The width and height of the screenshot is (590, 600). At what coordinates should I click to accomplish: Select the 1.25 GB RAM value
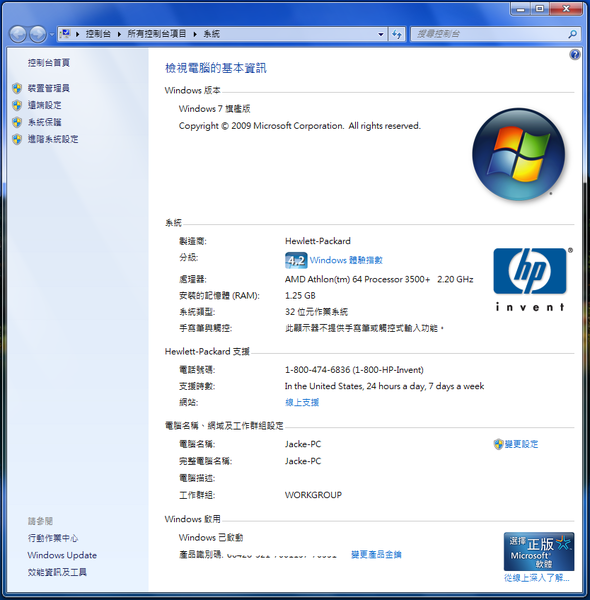(x=300, y=296)
